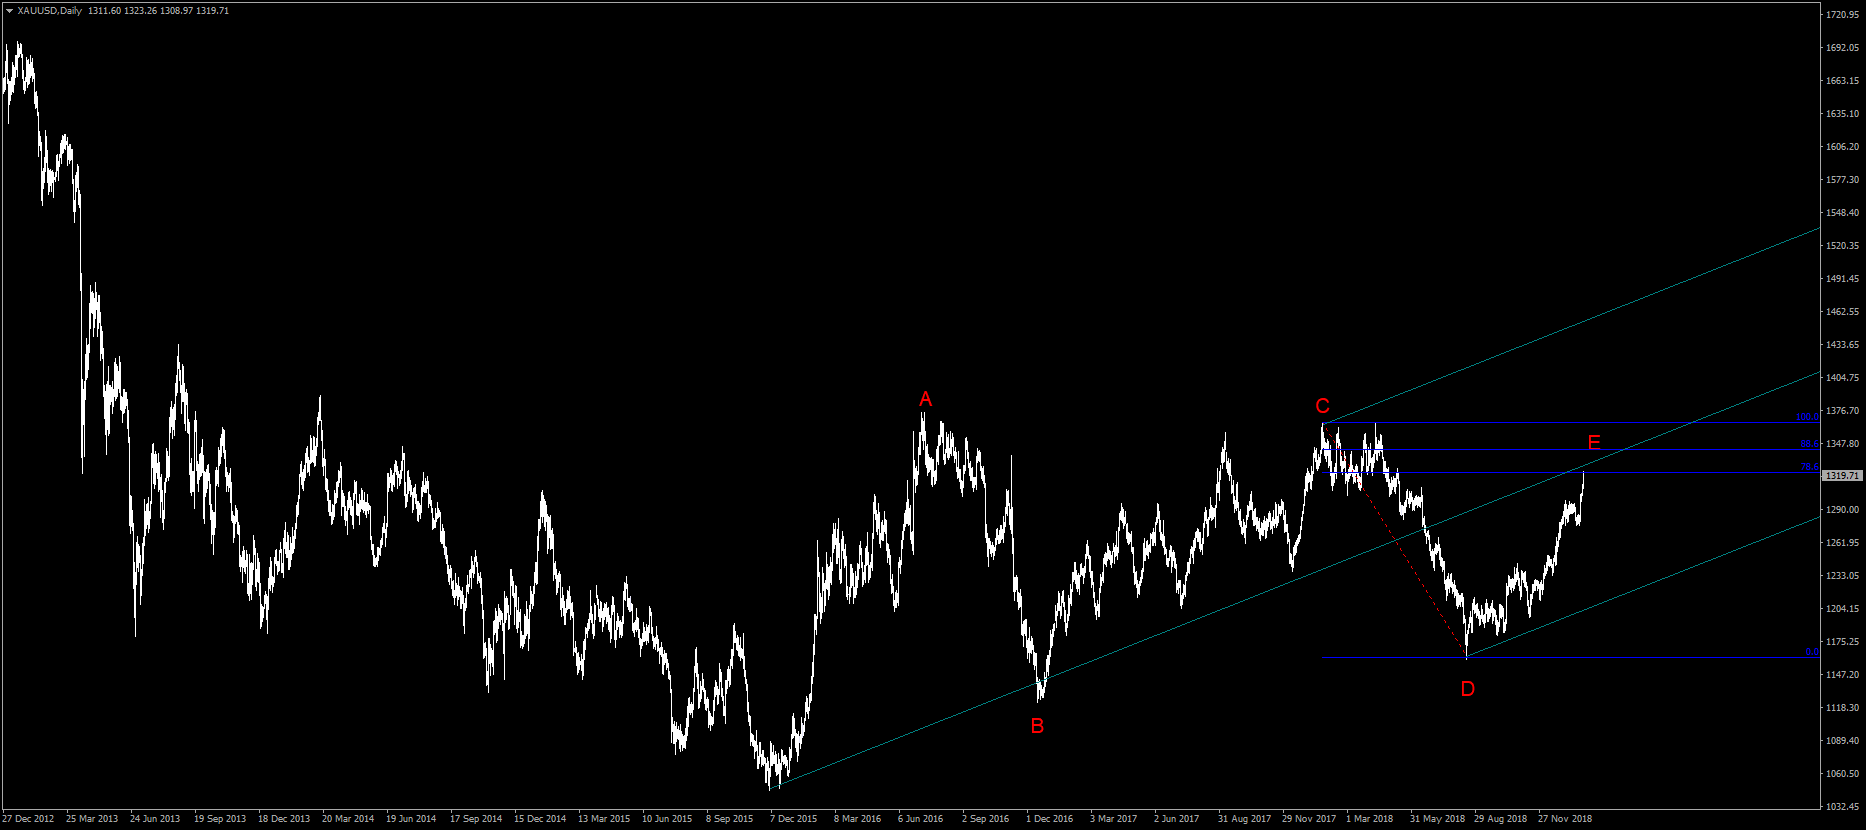Select the red wave label E
The height and width of the screenshot is (830, 1866).
coord(1594,443)
